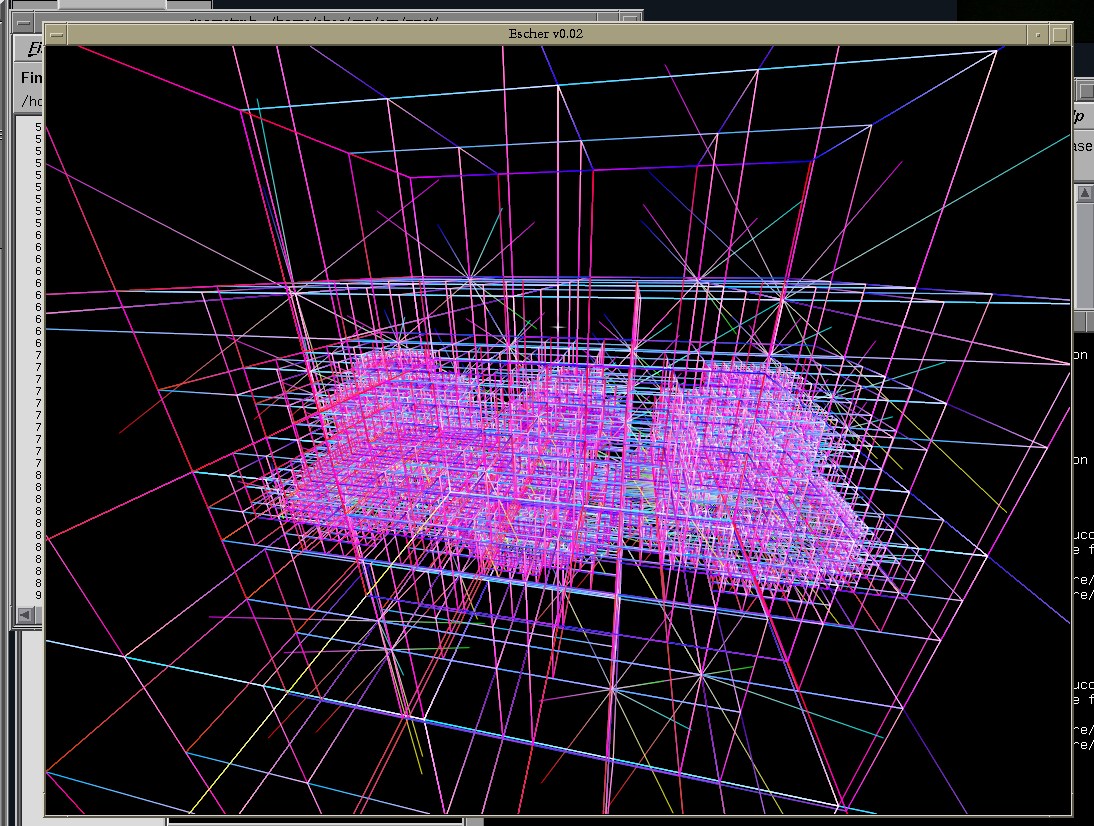Minimize the Escher v0.02 window
This screenshot has width=1094, height=826.
coord(1038,34)
